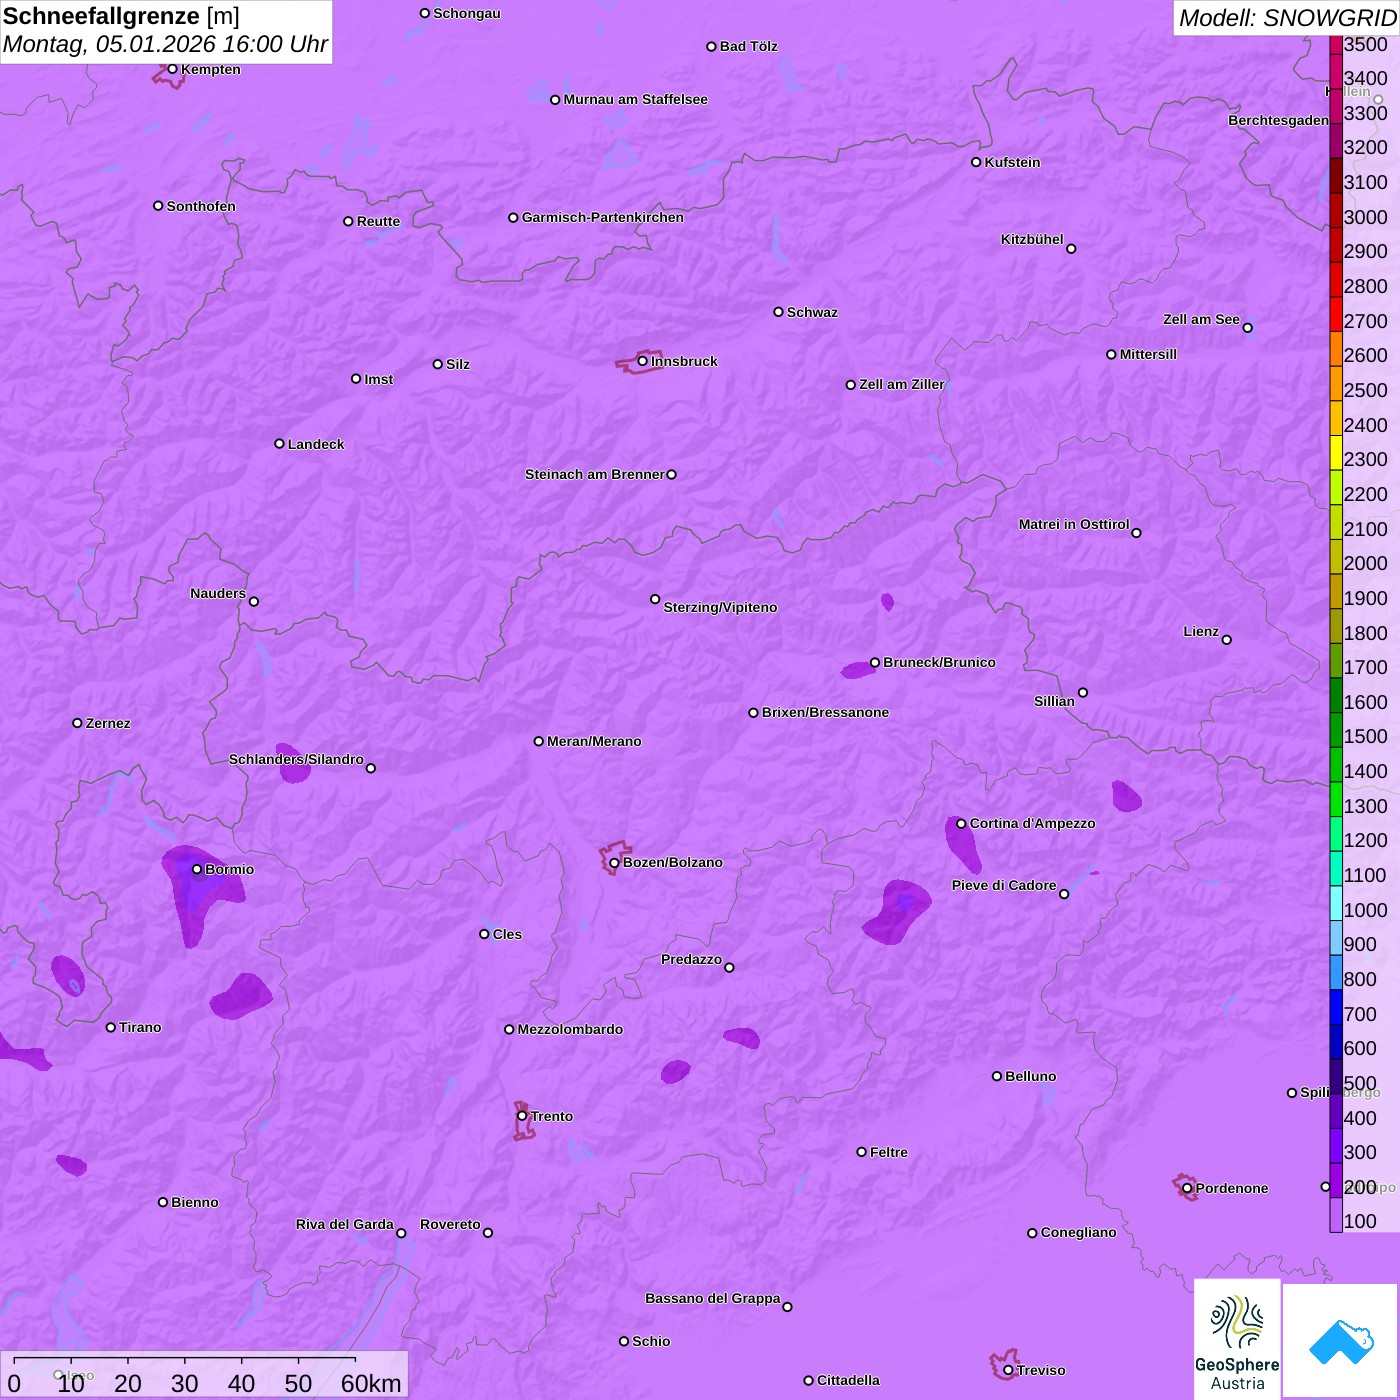
Task: Click the Modell: SNOWGRID label
Action: click(1287, 18)
